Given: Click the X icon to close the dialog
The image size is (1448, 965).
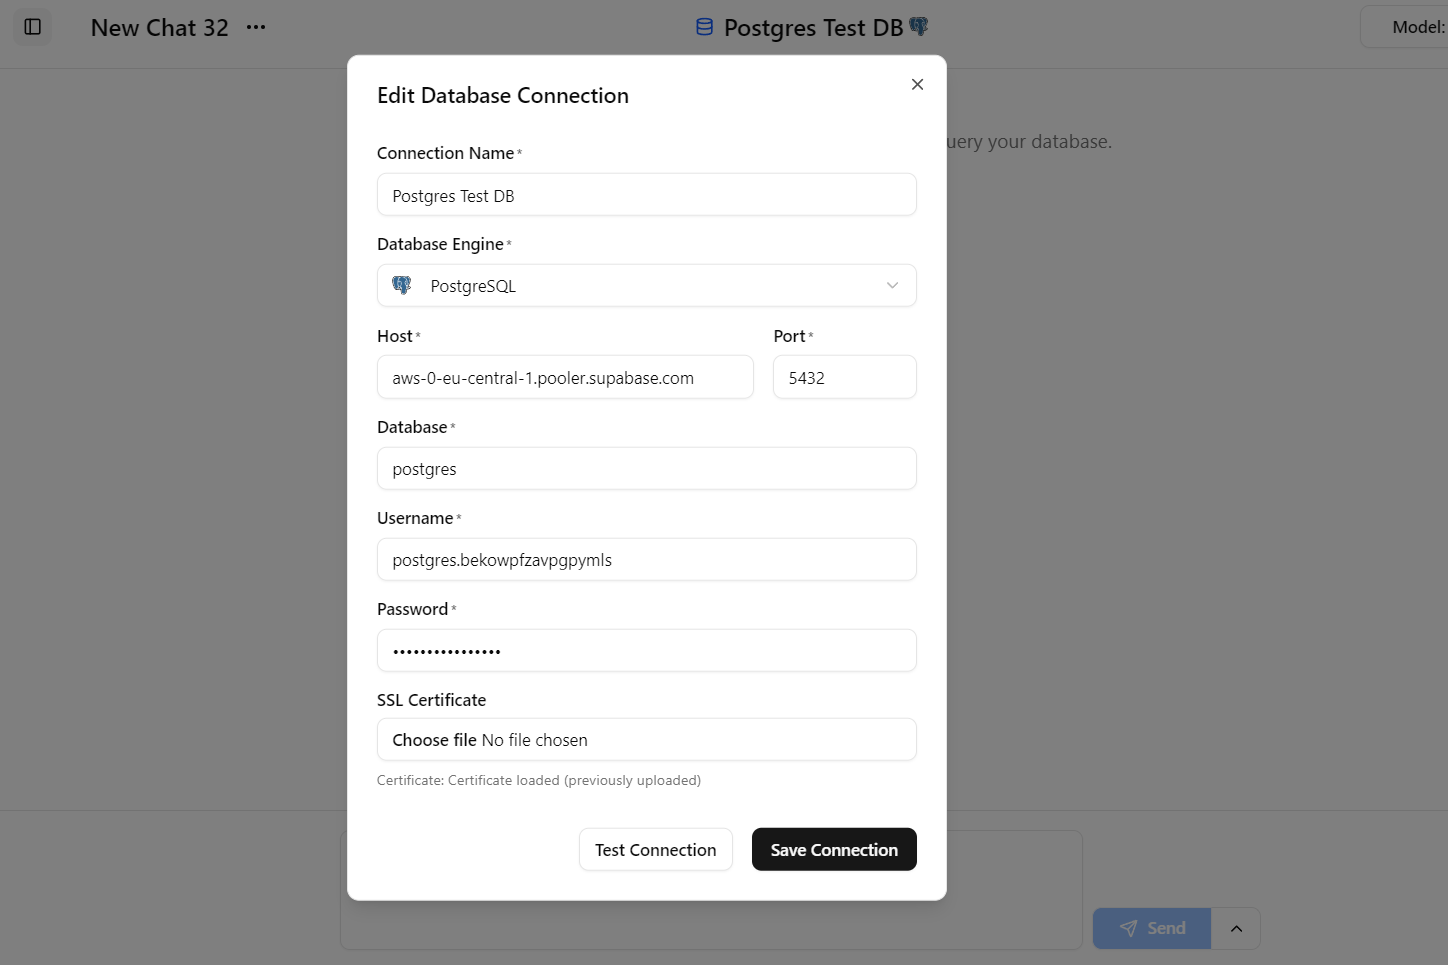Looking at the screenshot, I should [x=917, y=84].
